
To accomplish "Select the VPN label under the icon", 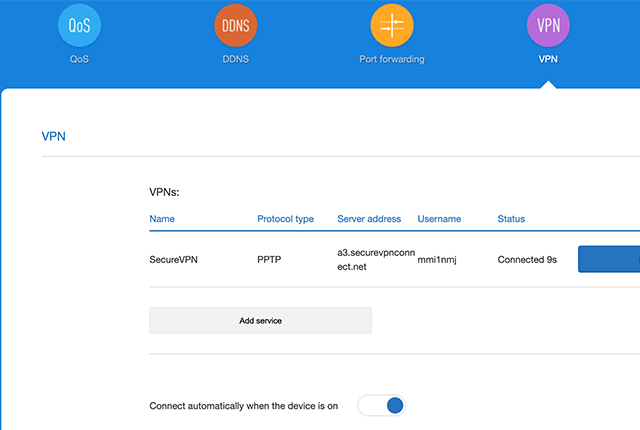I will (x=547, y=59).
